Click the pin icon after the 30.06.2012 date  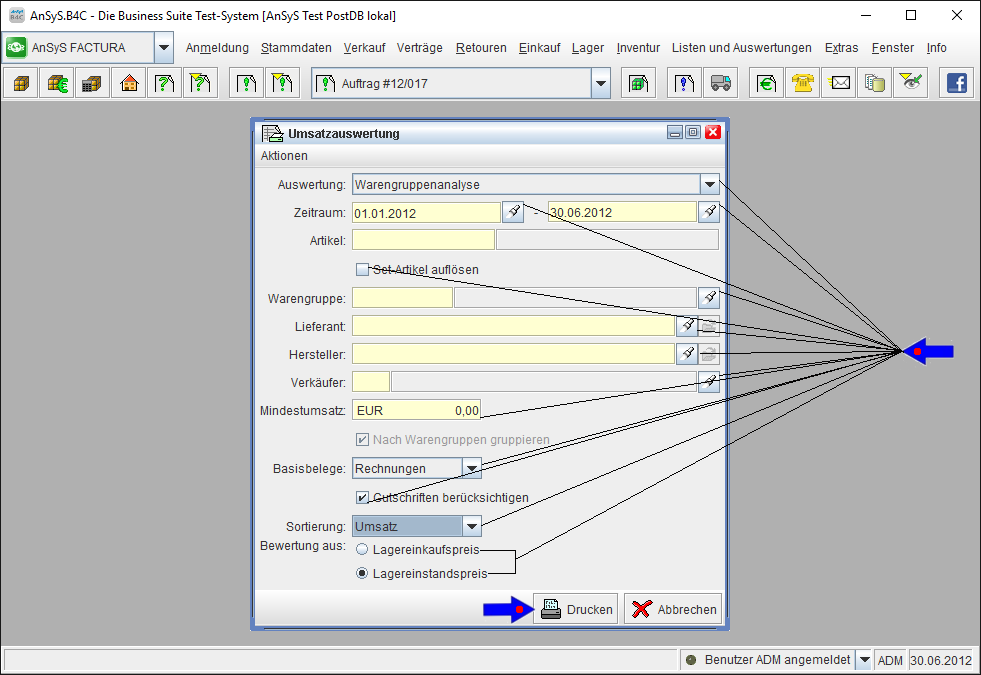(708, 212)
